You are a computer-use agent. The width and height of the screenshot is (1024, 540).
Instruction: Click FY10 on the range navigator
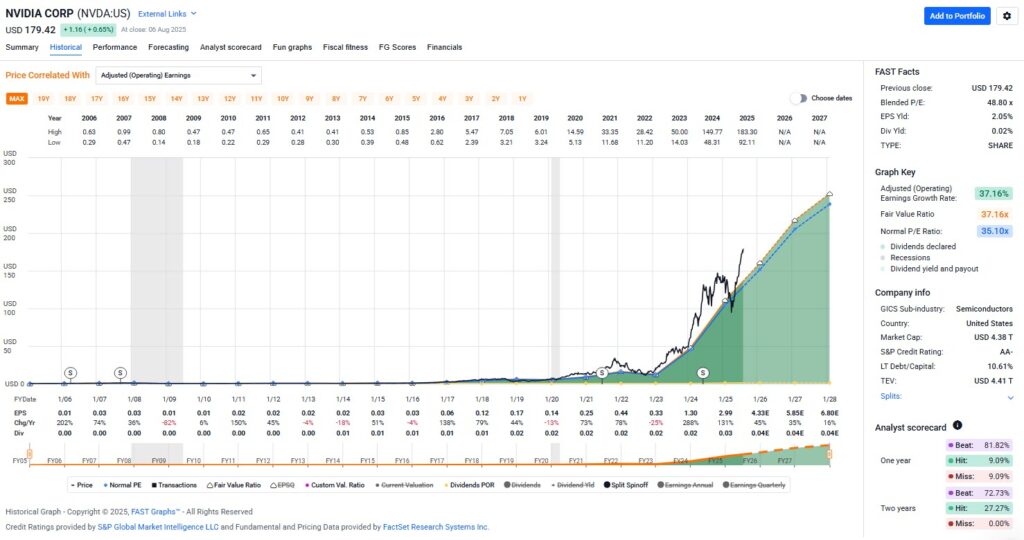pos(193,461)
